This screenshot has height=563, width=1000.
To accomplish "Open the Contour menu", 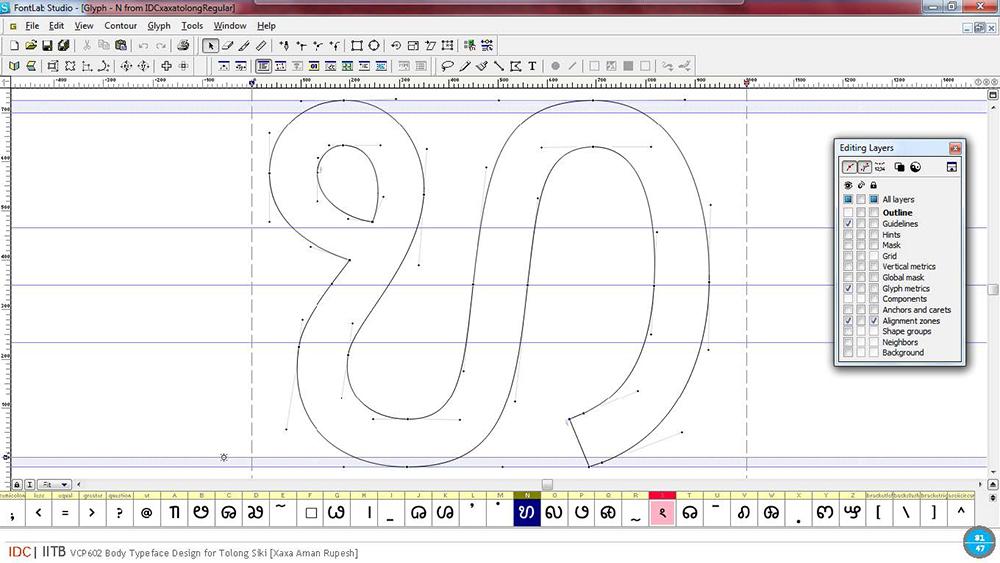I will tap(121, 26).
